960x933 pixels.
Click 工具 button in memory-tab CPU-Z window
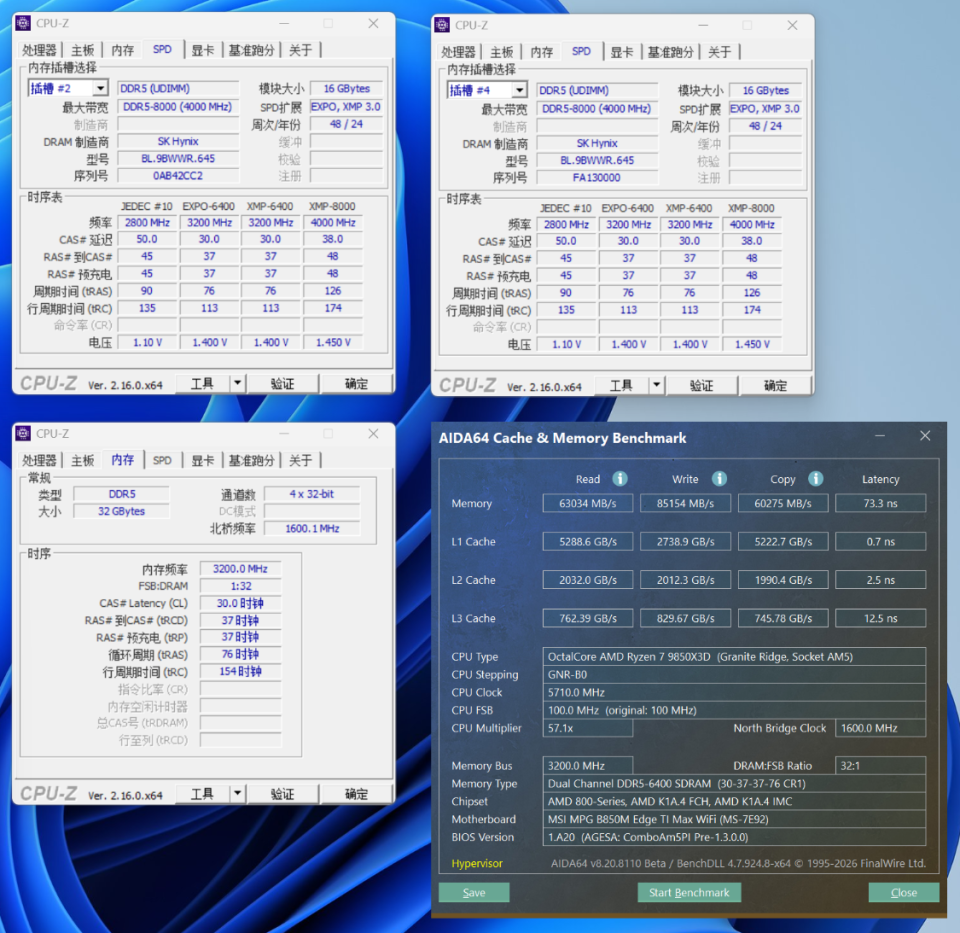tap(203, 794)
